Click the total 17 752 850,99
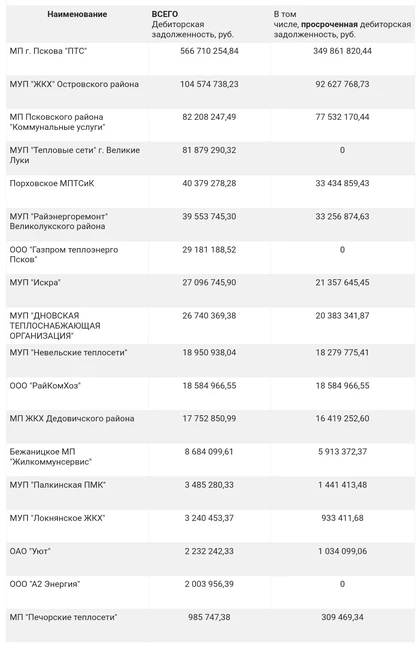The height and width of the screenshot is (648, 420). pyautogui.click(x=209, y=419)
